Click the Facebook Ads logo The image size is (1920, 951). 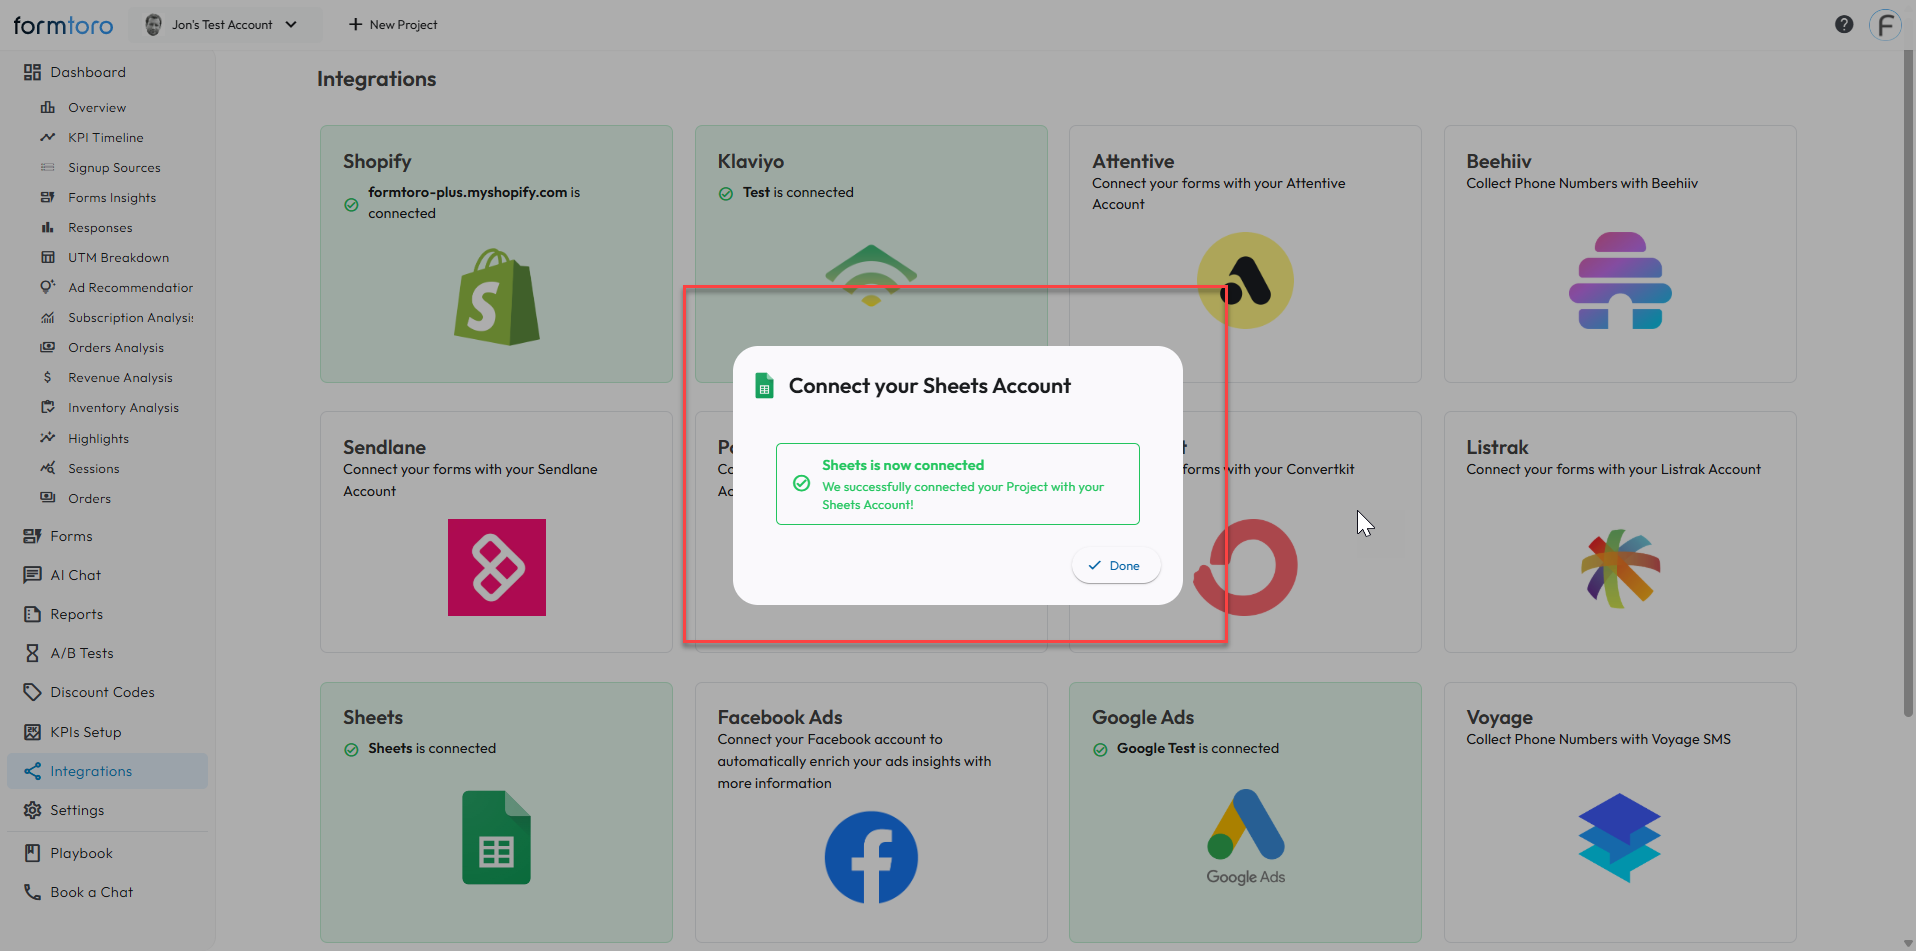pos(871,858)
